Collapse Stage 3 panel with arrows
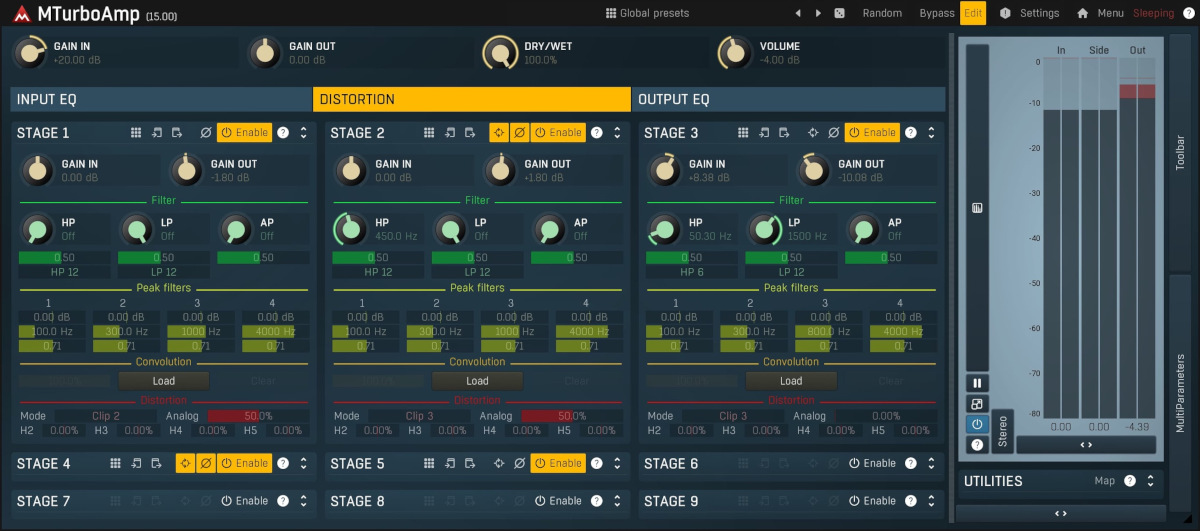 932,133
